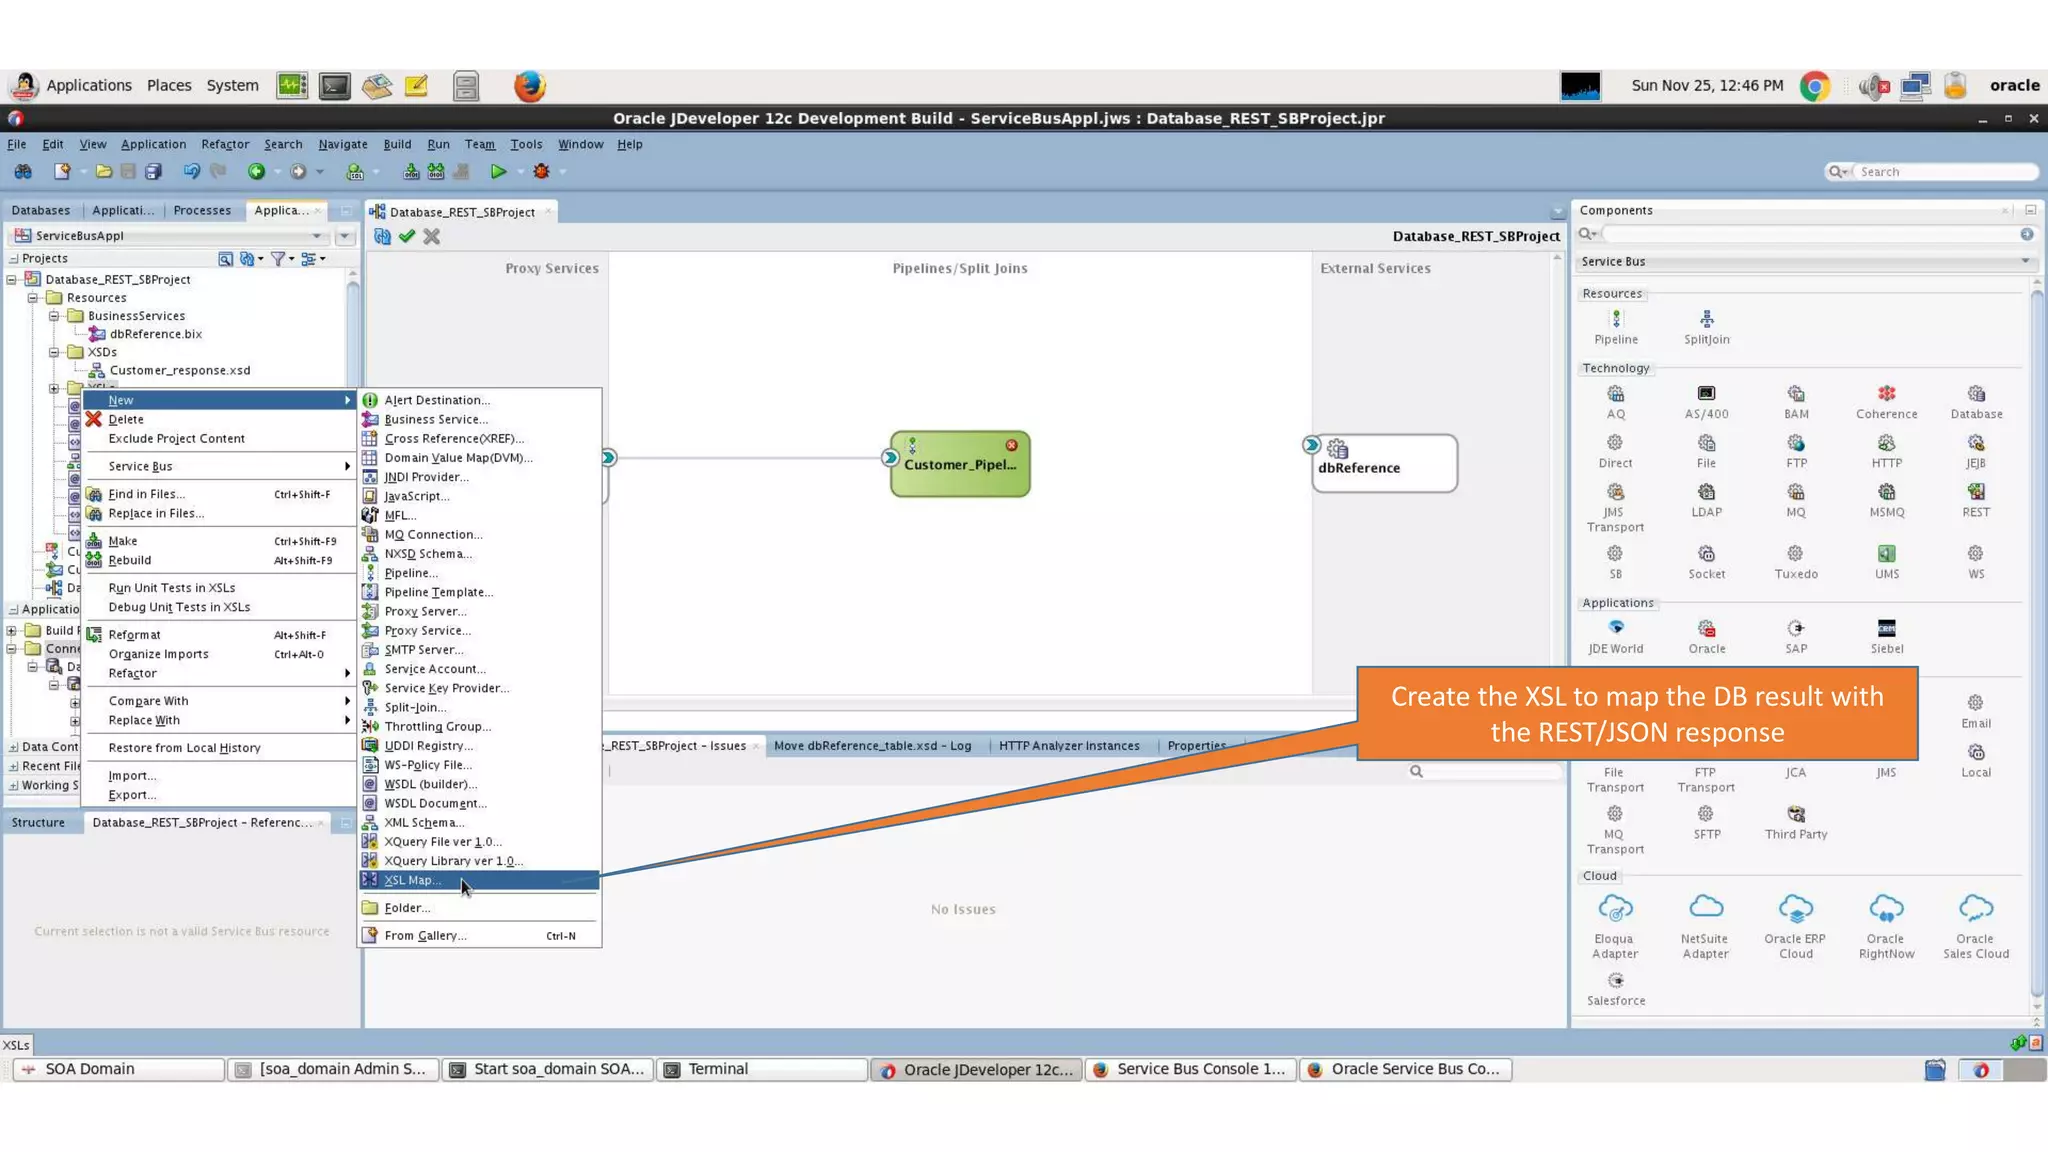Choose the Coherence adapter icon

(1886, 402)
